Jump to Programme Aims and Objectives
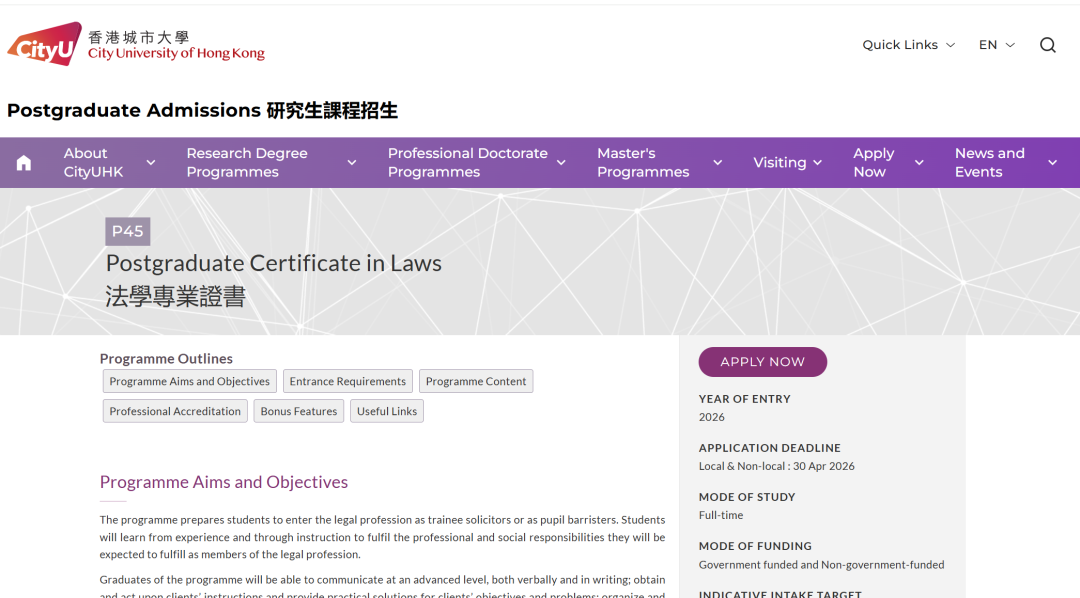 (189, 382)
